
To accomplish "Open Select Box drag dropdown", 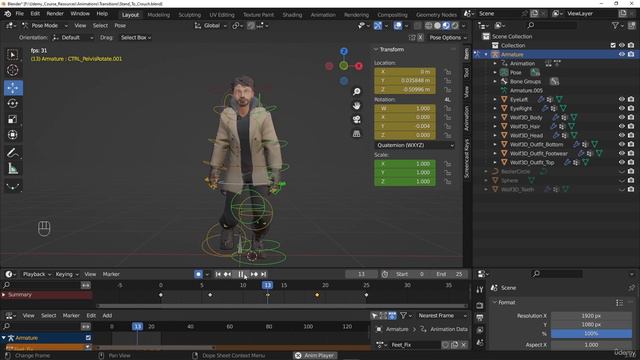I will (136, 38).
